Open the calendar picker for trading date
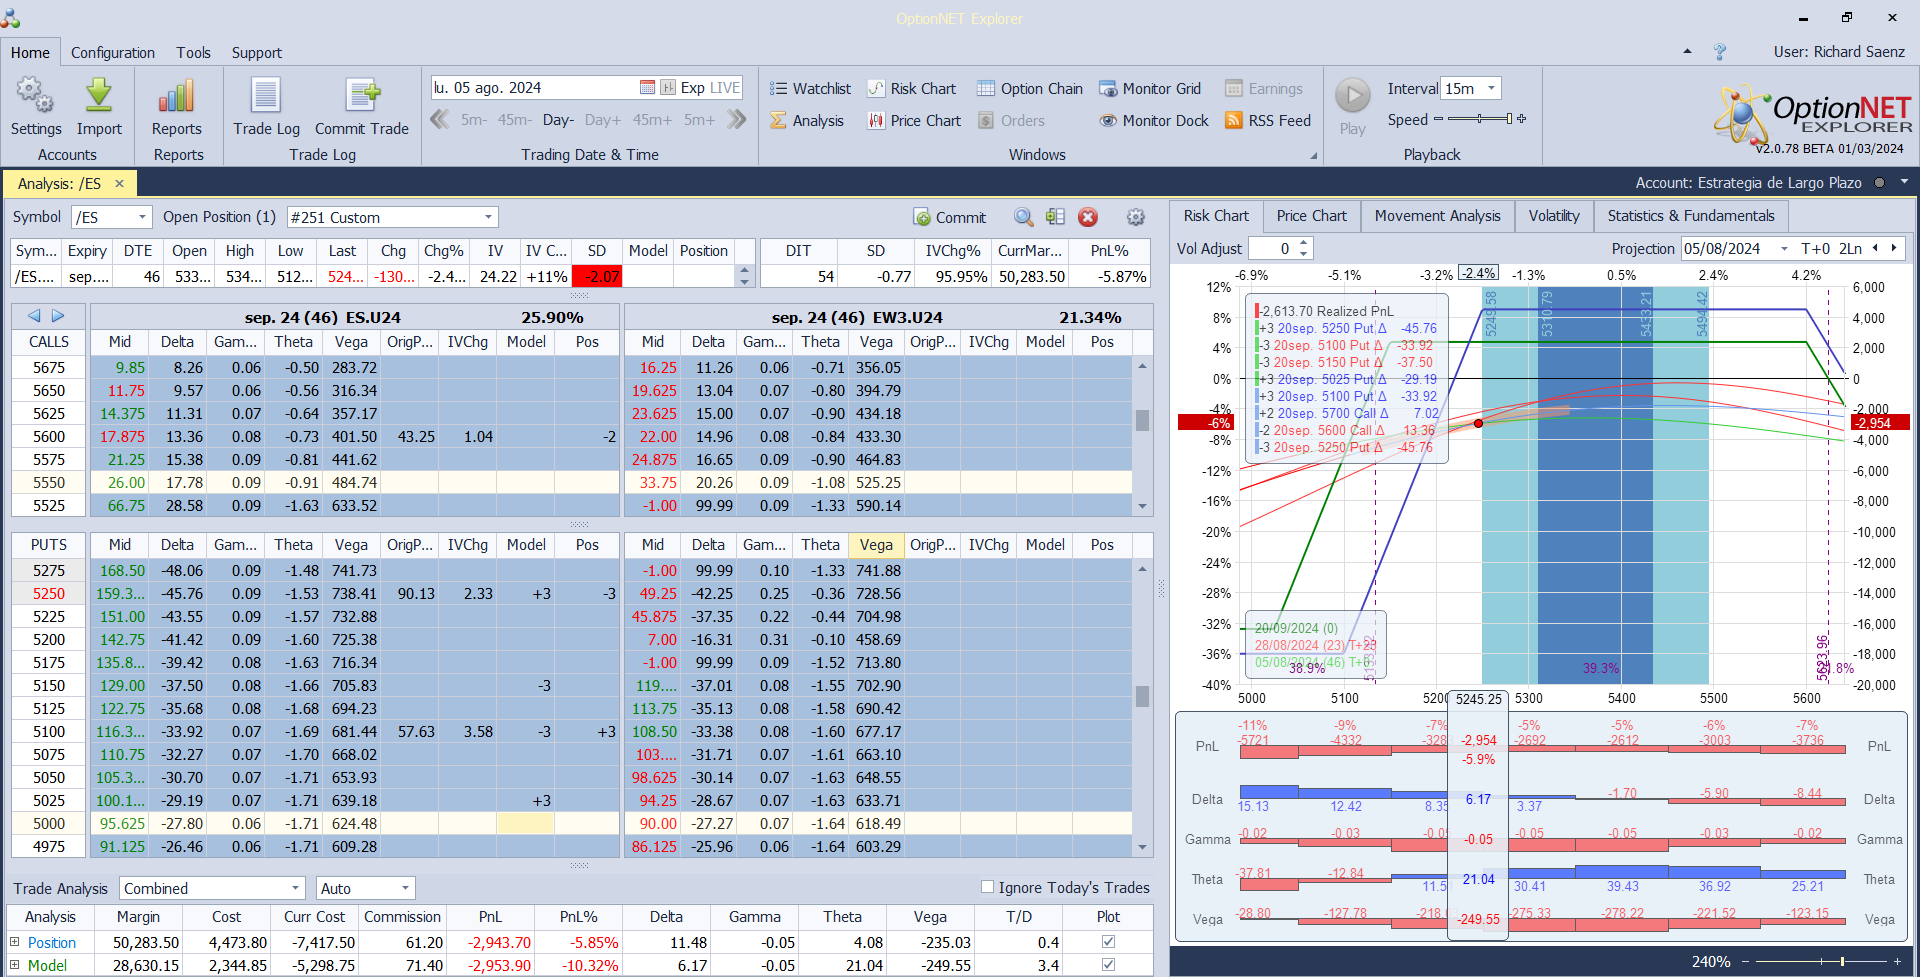 (x=647, y=87)
